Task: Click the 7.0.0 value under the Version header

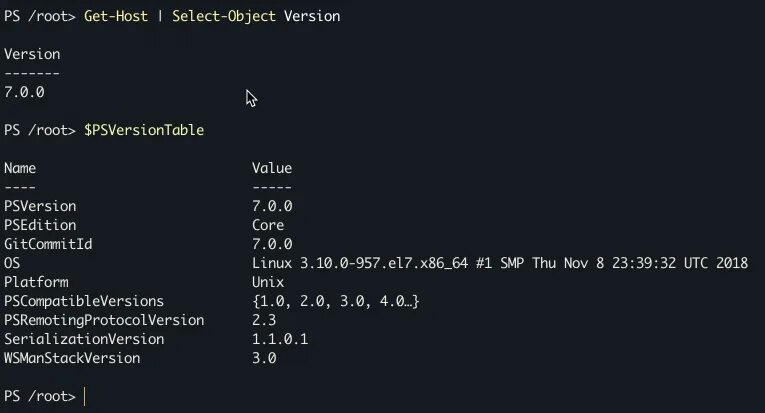Action: [24, 92]
